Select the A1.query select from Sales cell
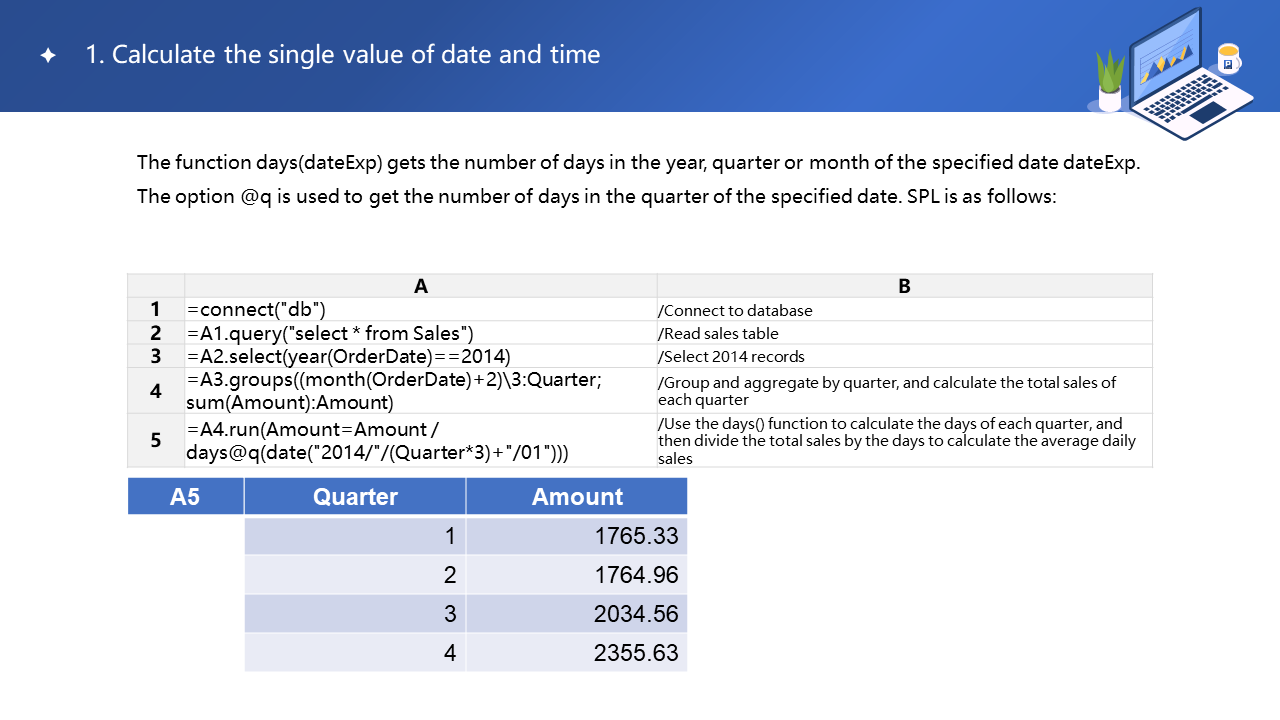Image resolution: width=1280 pixels, height=720 pixels. [420, 333]
